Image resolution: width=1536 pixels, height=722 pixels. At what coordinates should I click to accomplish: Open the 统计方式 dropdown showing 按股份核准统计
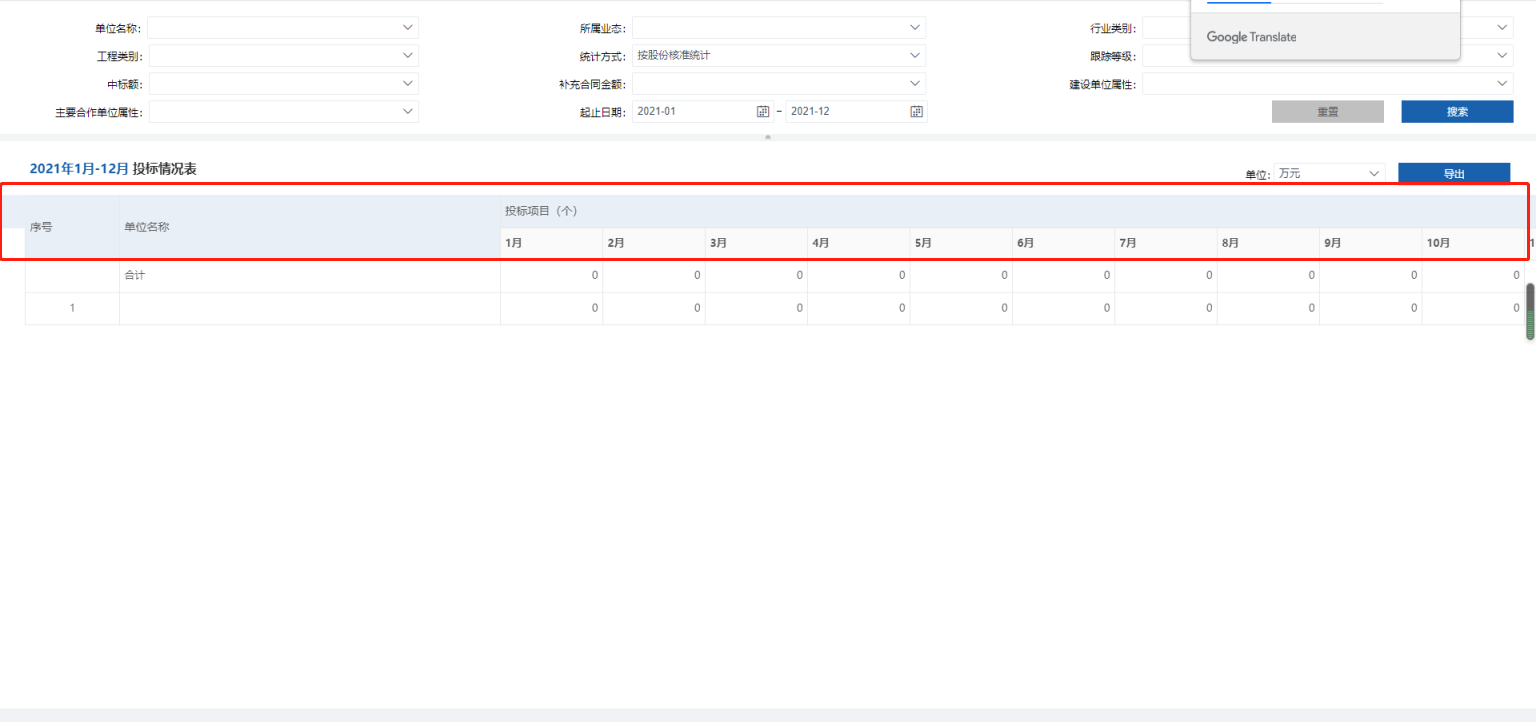[779, 56]
